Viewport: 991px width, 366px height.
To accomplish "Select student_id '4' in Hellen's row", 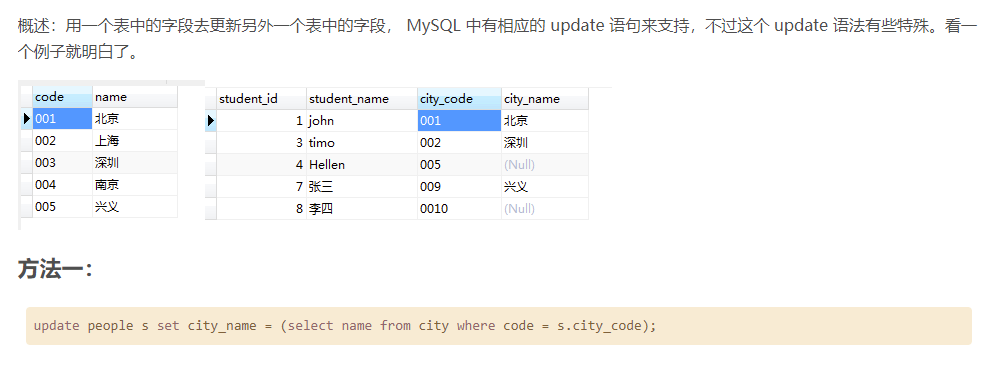I will tap(262, 165).
